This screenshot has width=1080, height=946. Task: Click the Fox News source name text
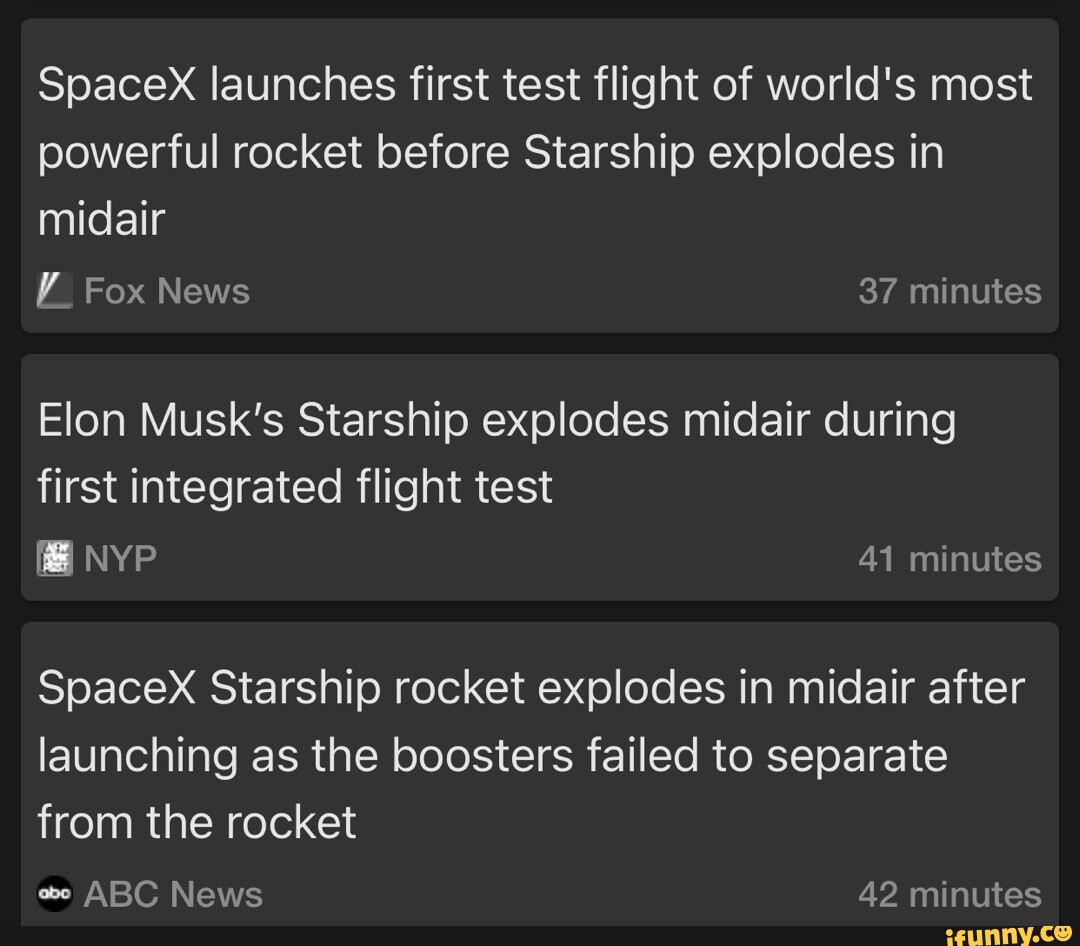pyautogui.click(x=166, y=290)
